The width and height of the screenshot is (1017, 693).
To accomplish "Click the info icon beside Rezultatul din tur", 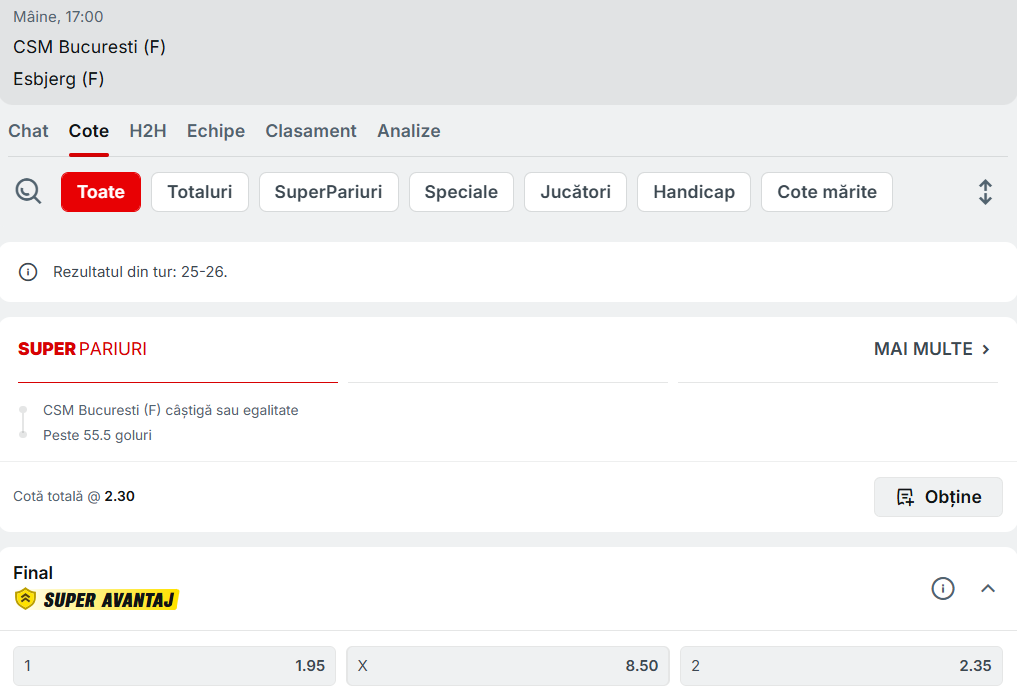I will [x=28, y=272].
